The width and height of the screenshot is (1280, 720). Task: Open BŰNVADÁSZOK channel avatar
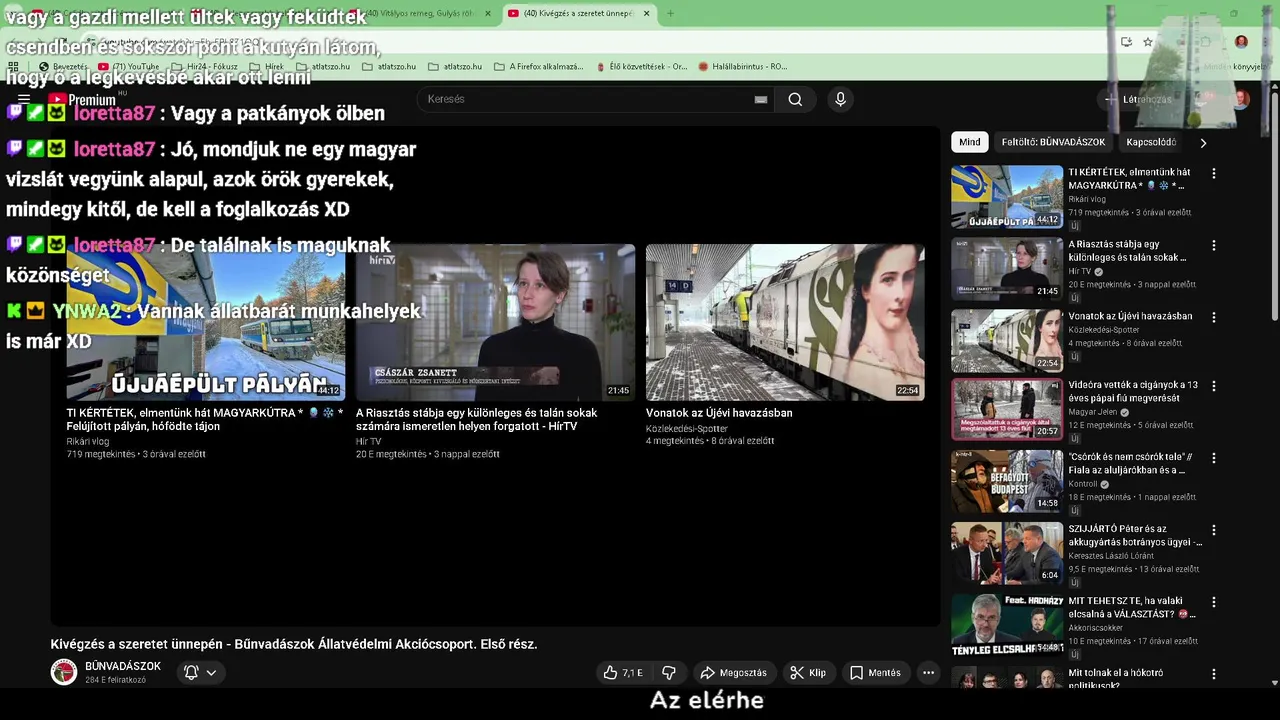click(x=64, y=672)
